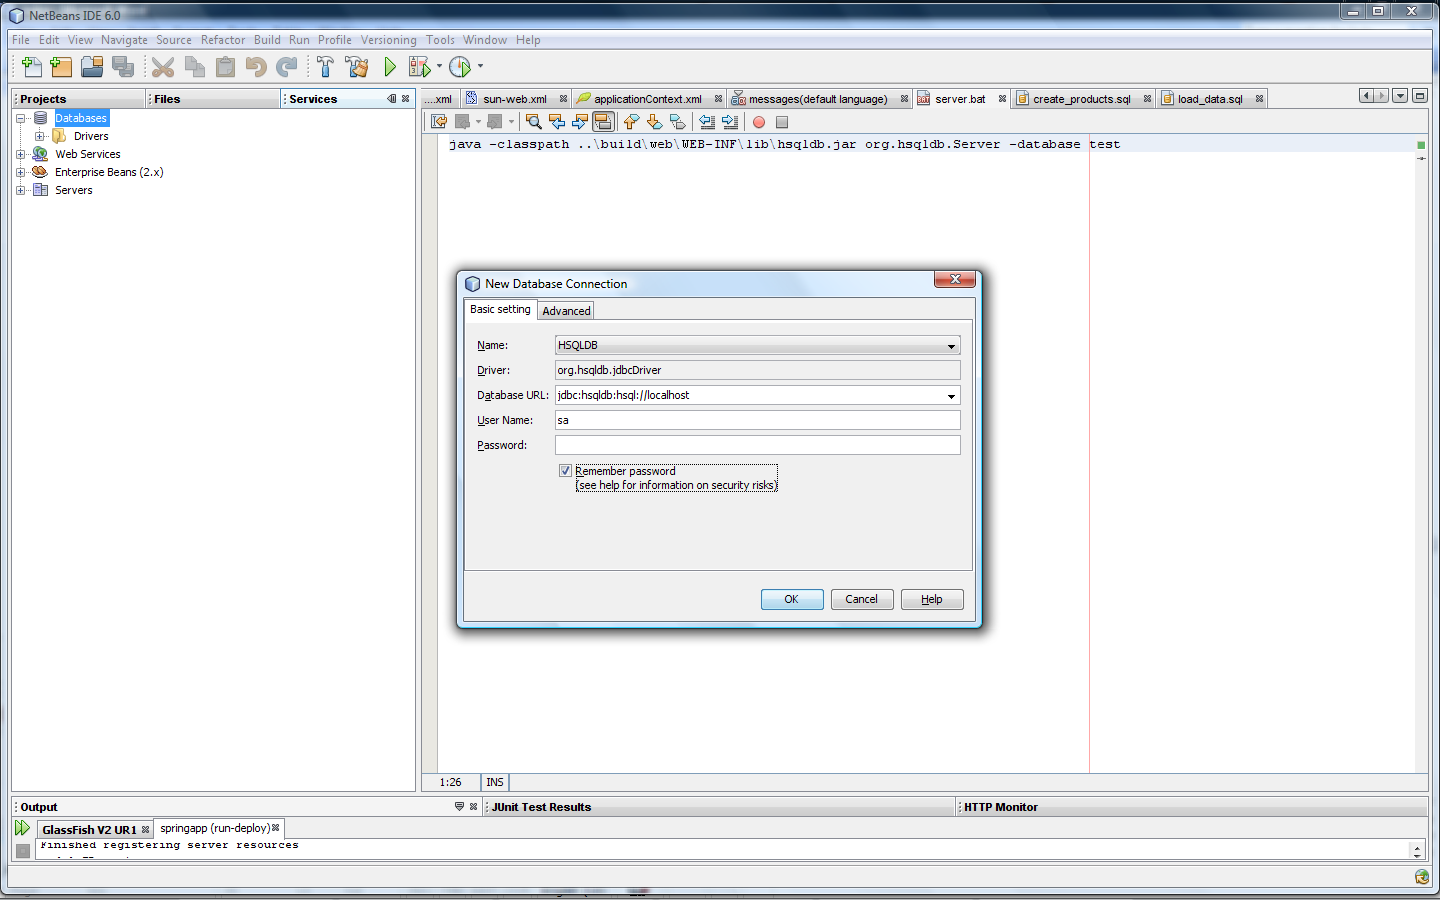The width and height of the screenshot is (1440, 900).
Task: Click the Open Project folder icon
Action: [92, 67]
